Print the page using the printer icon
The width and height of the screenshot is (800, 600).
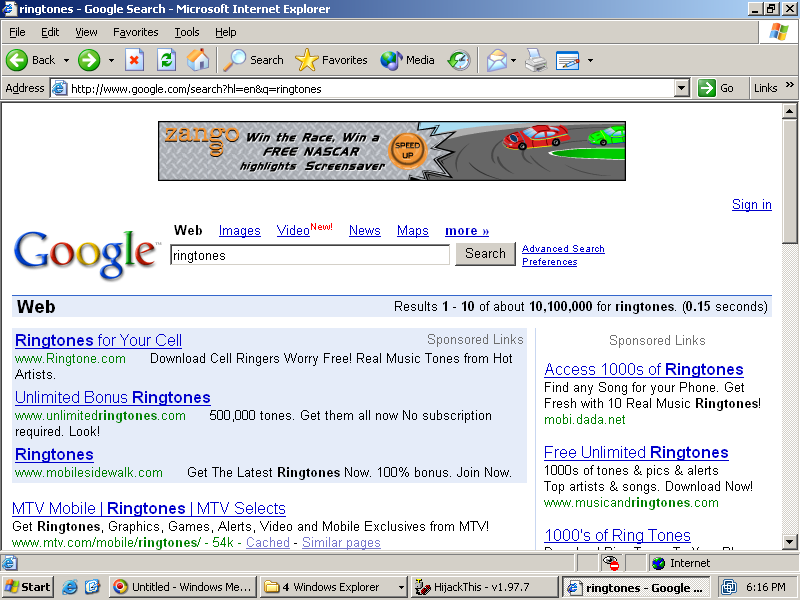536,60
